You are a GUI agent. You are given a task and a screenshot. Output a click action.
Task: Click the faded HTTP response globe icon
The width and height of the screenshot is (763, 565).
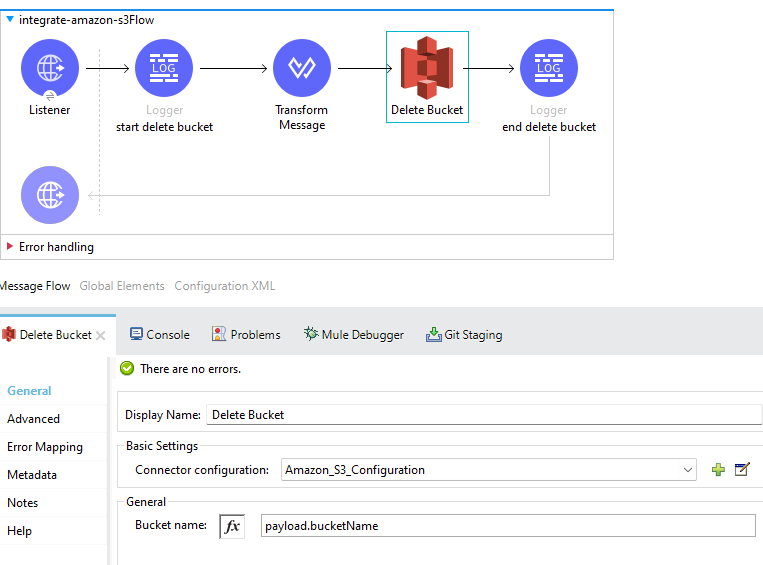(49, 194)
